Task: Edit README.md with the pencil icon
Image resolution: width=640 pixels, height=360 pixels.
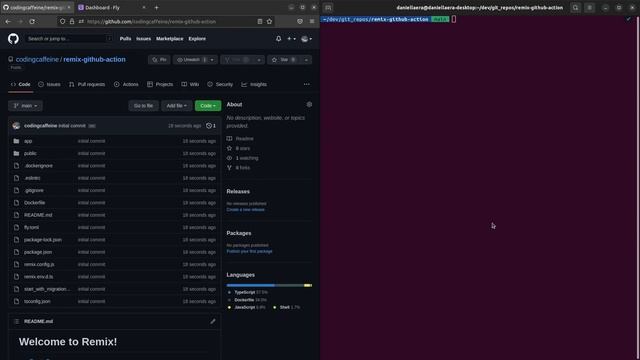Action: click(213, 321)
